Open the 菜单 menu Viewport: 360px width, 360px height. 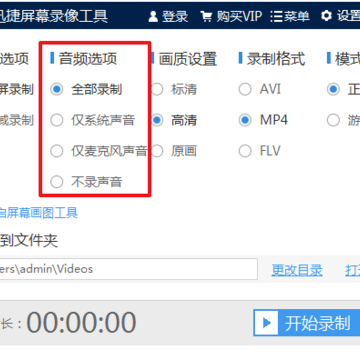pyautogui.click(x=296, y=16)
